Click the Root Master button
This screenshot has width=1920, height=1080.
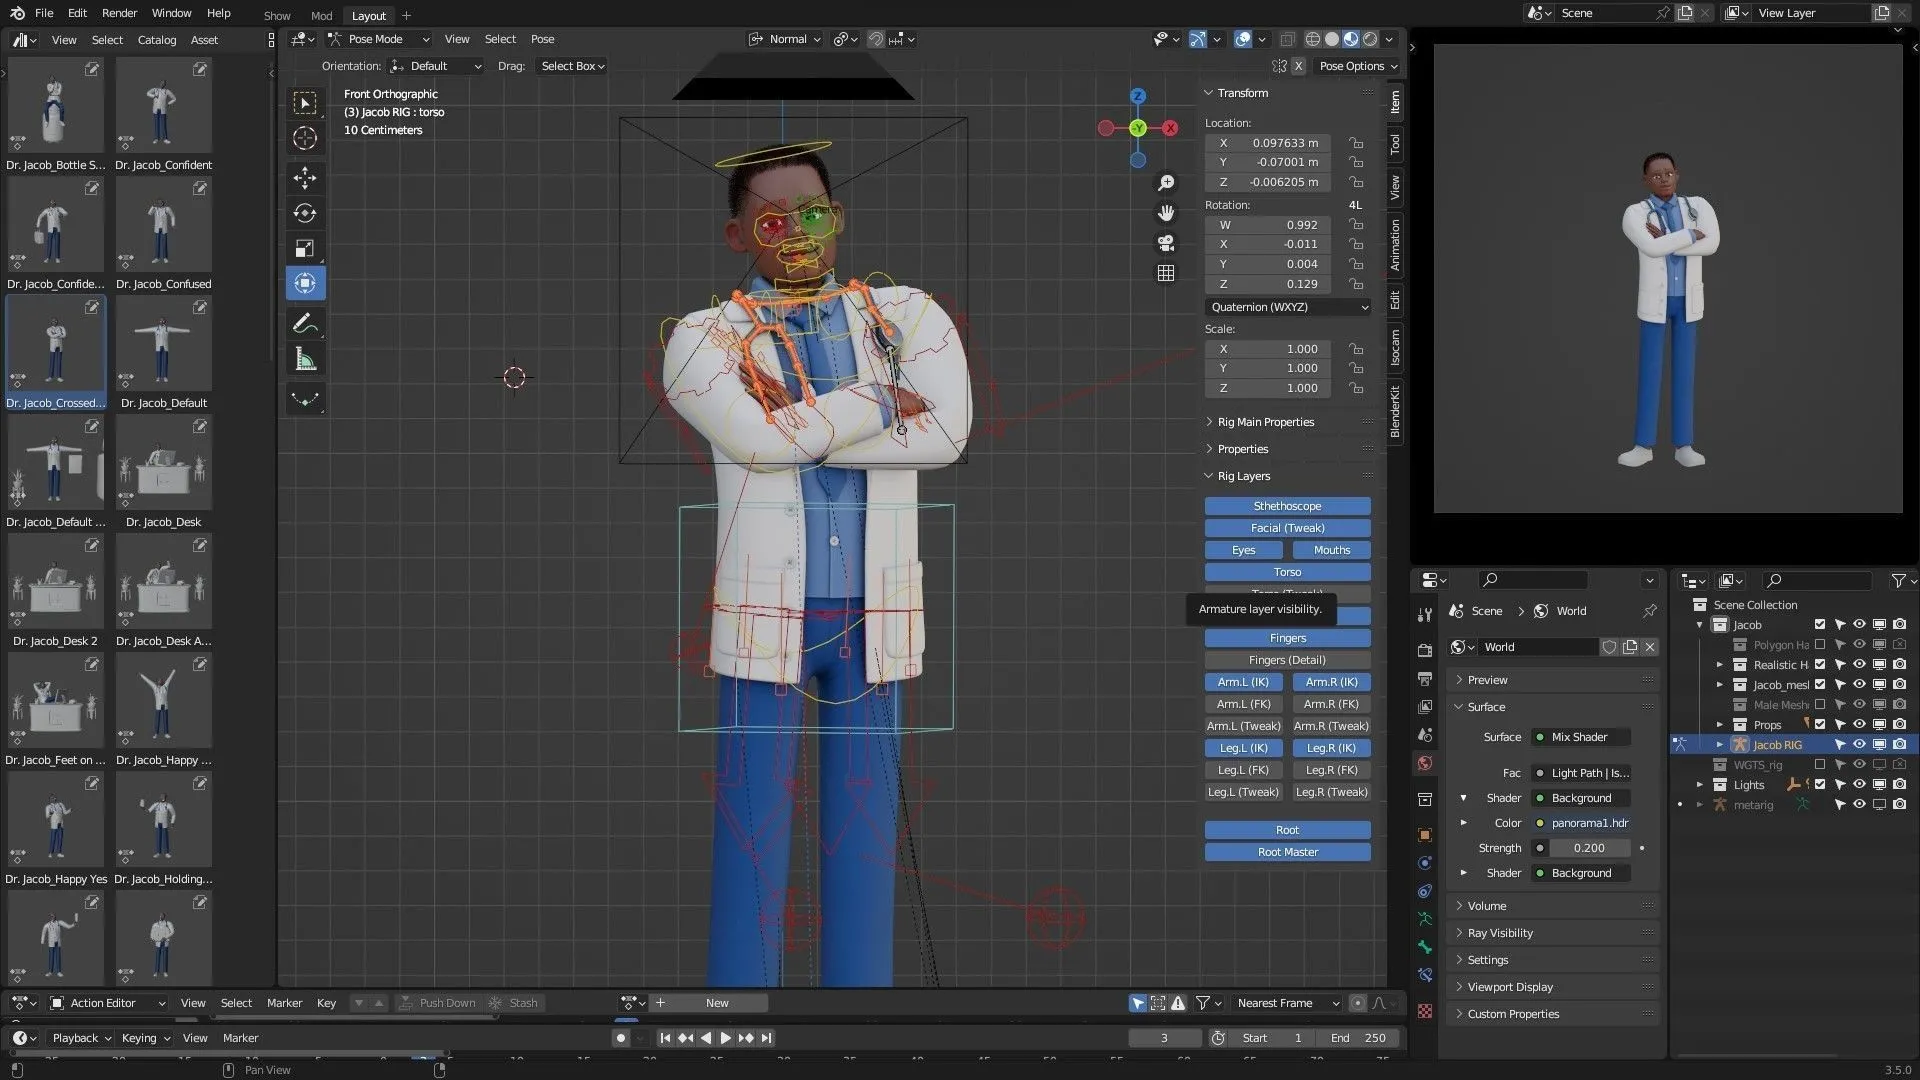[x=1287, y=851]
